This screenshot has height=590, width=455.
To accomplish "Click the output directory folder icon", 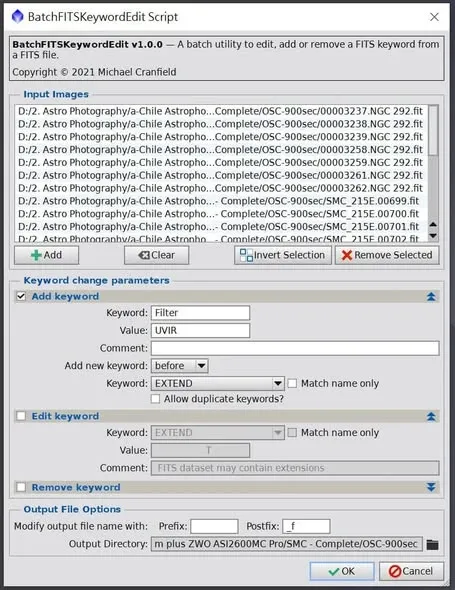I will [x=432, y=544].
